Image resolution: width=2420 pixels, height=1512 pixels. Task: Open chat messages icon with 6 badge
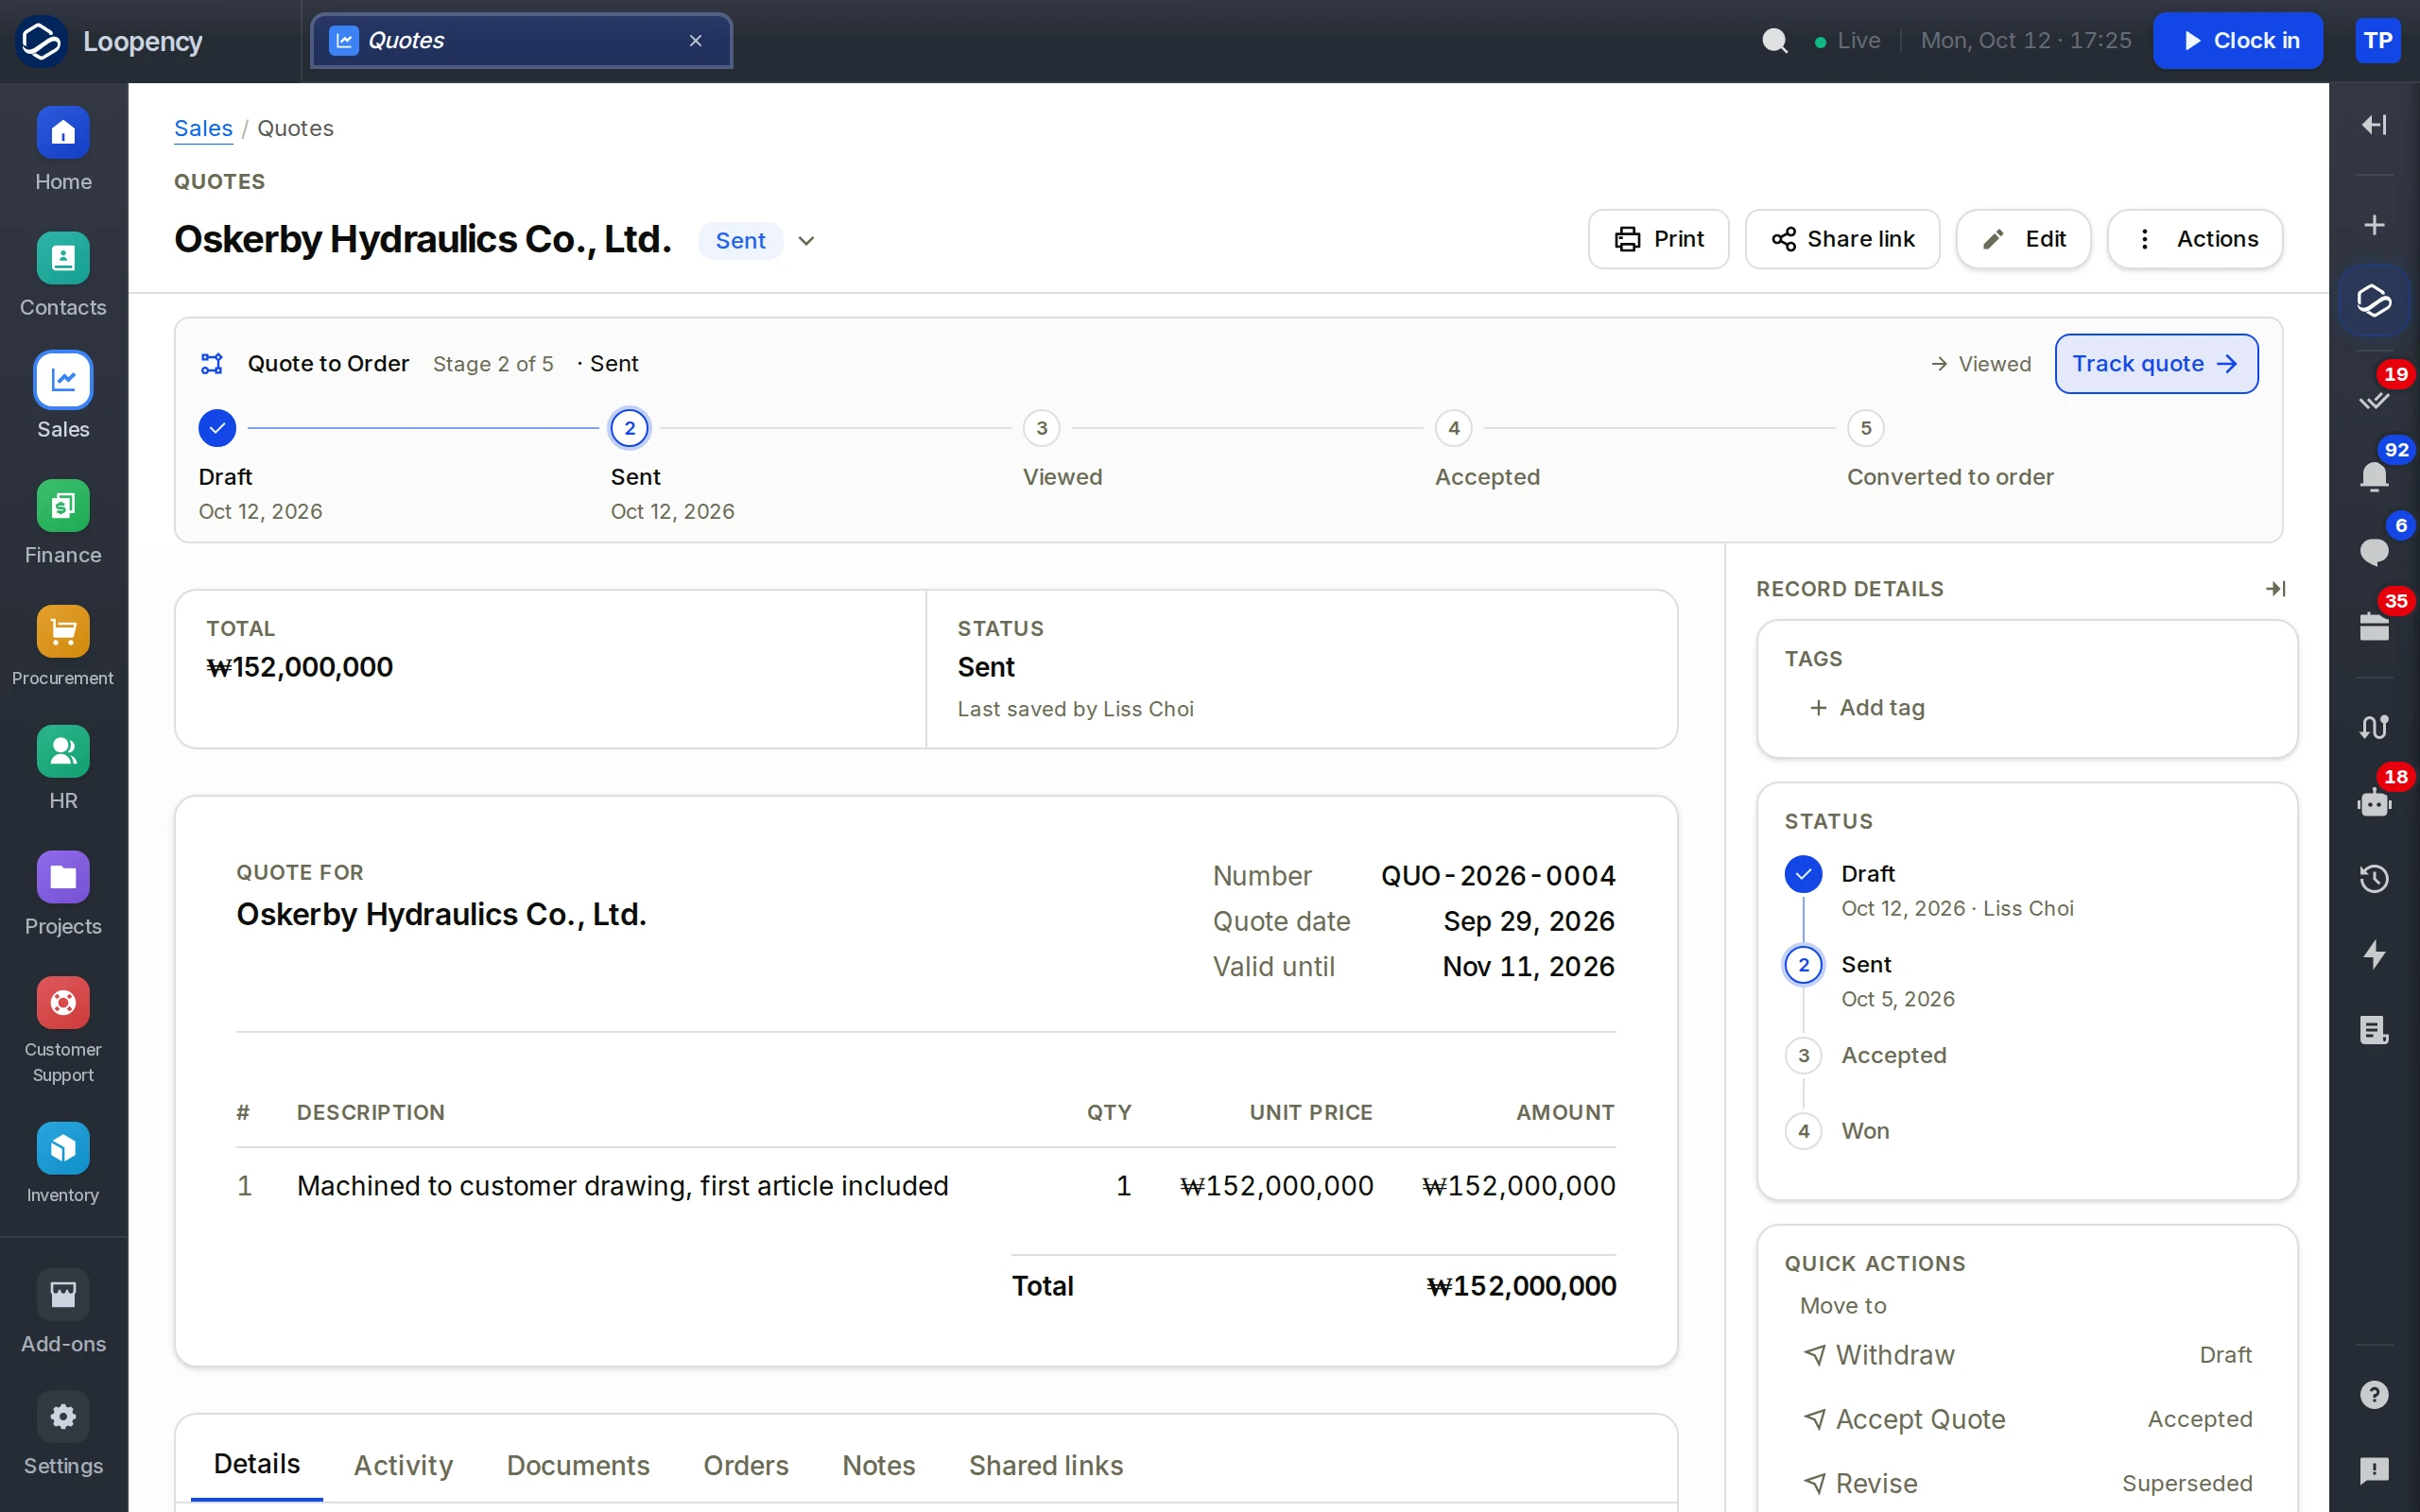(x=2374, y=552)
